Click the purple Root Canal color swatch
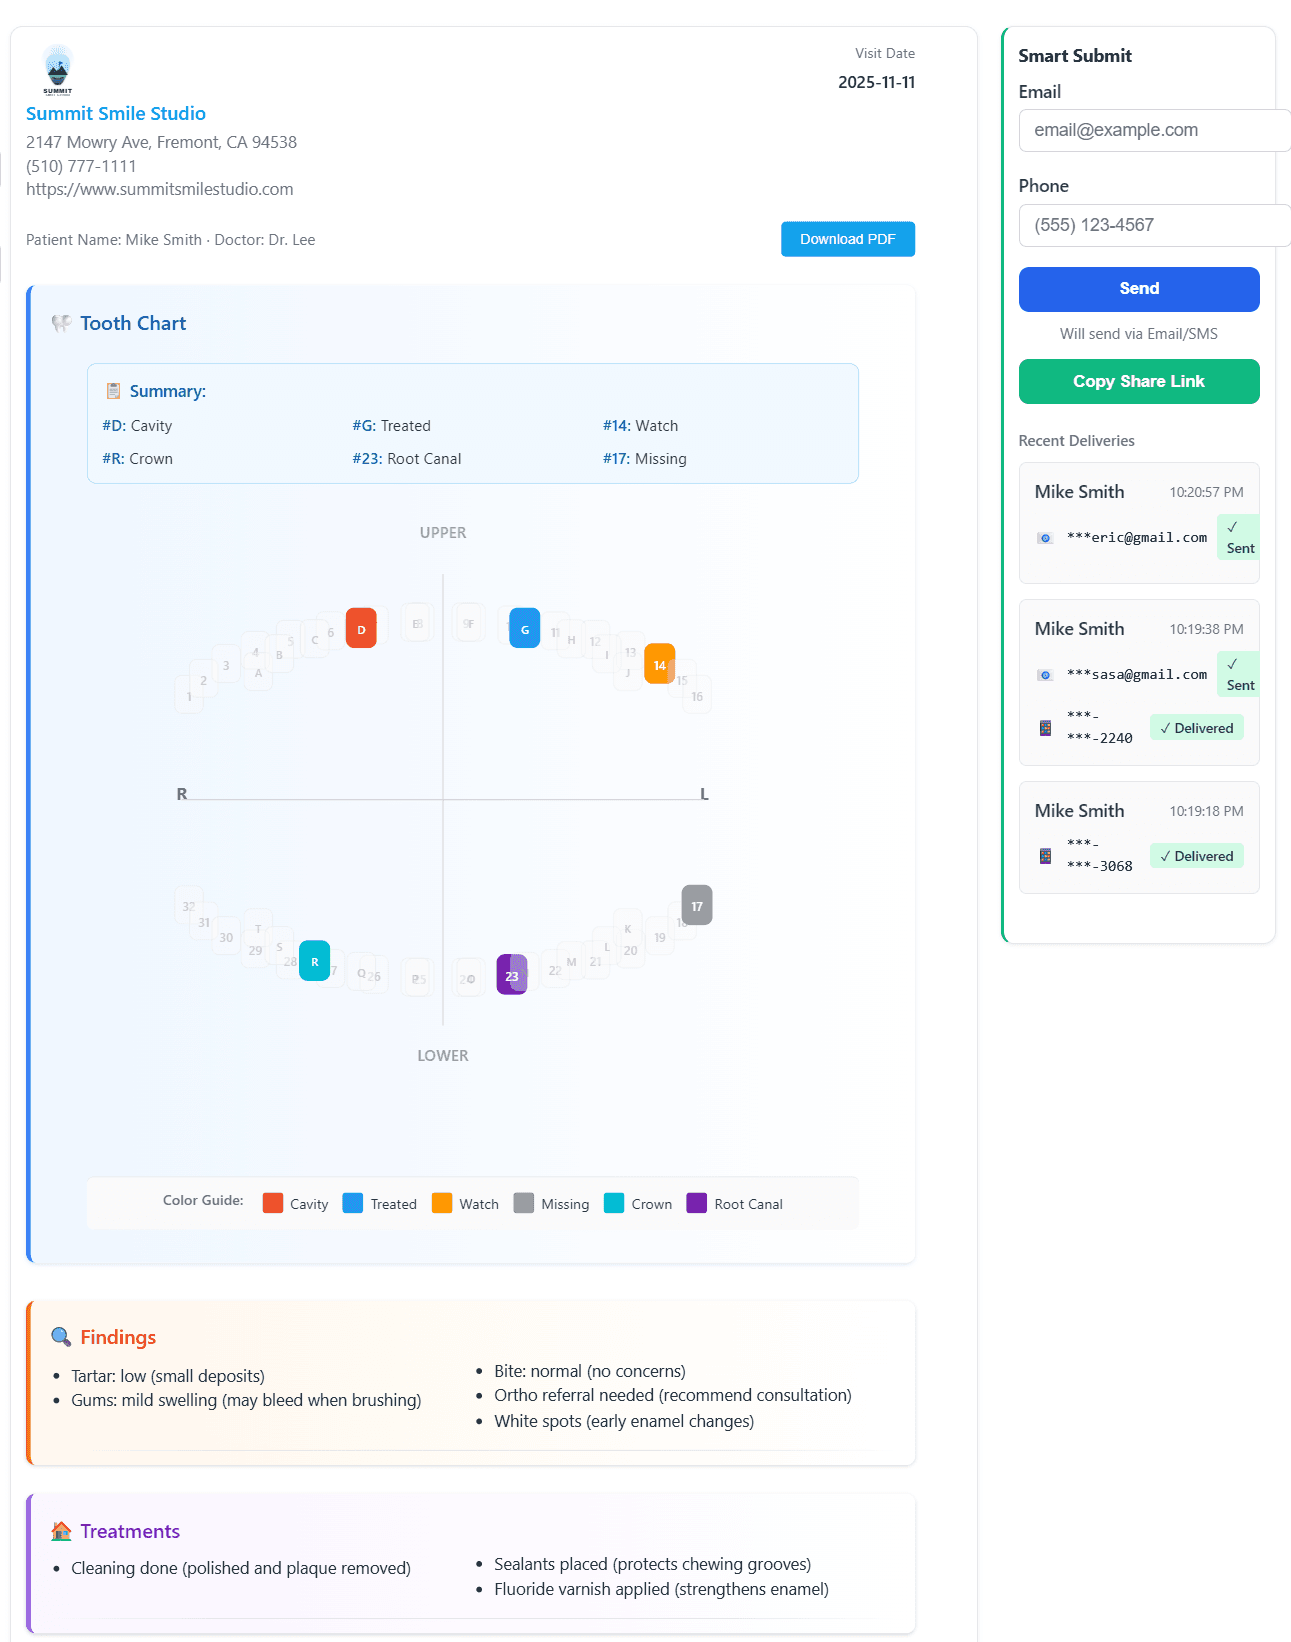 coord(697,1203)
